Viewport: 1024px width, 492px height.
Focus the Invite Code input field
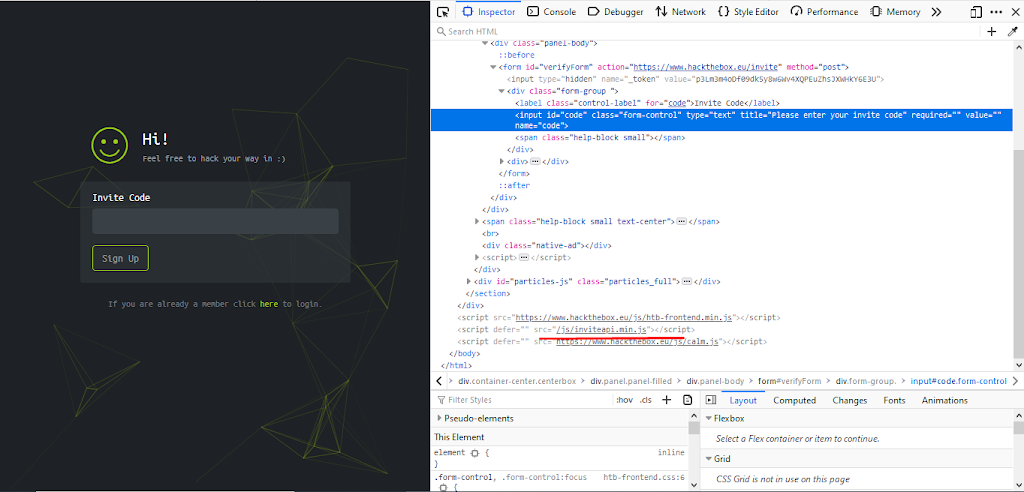pos(216,221)
